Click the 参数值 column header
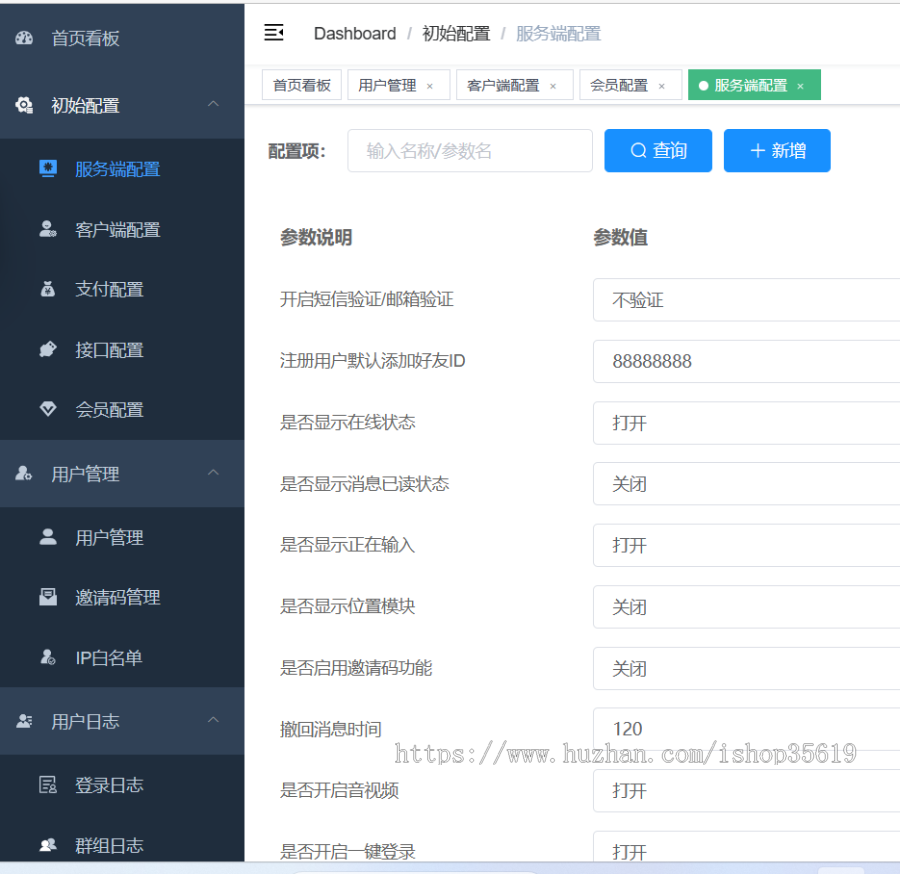This screenshot has height=874, width=900. (620, 237)
